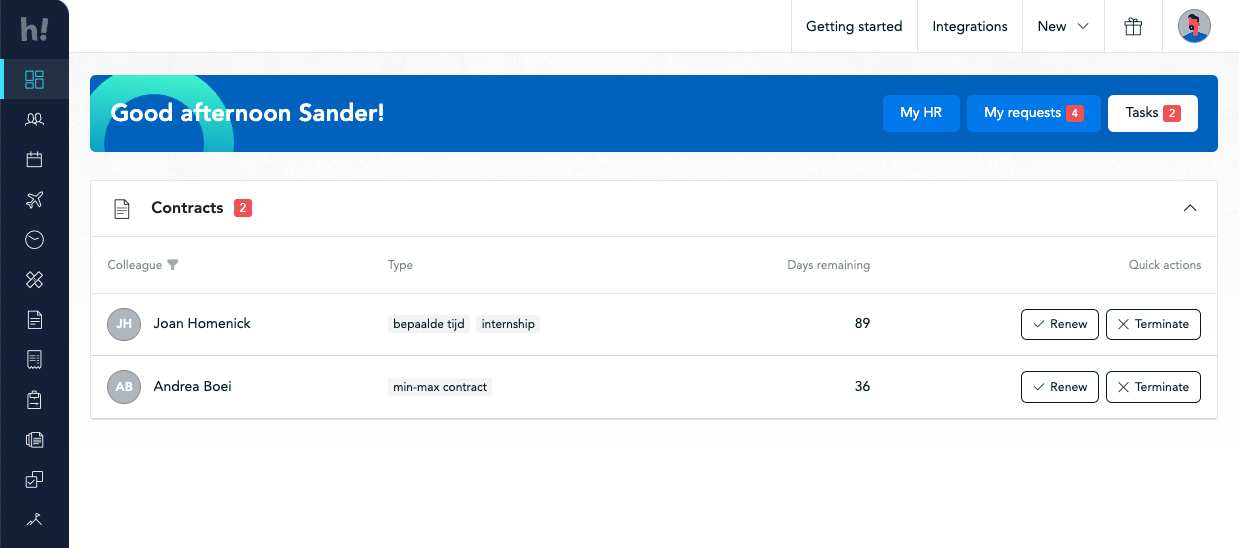1239x548 pixels.
Task: Open the user profile avatar
Action: pos(1194,27)
